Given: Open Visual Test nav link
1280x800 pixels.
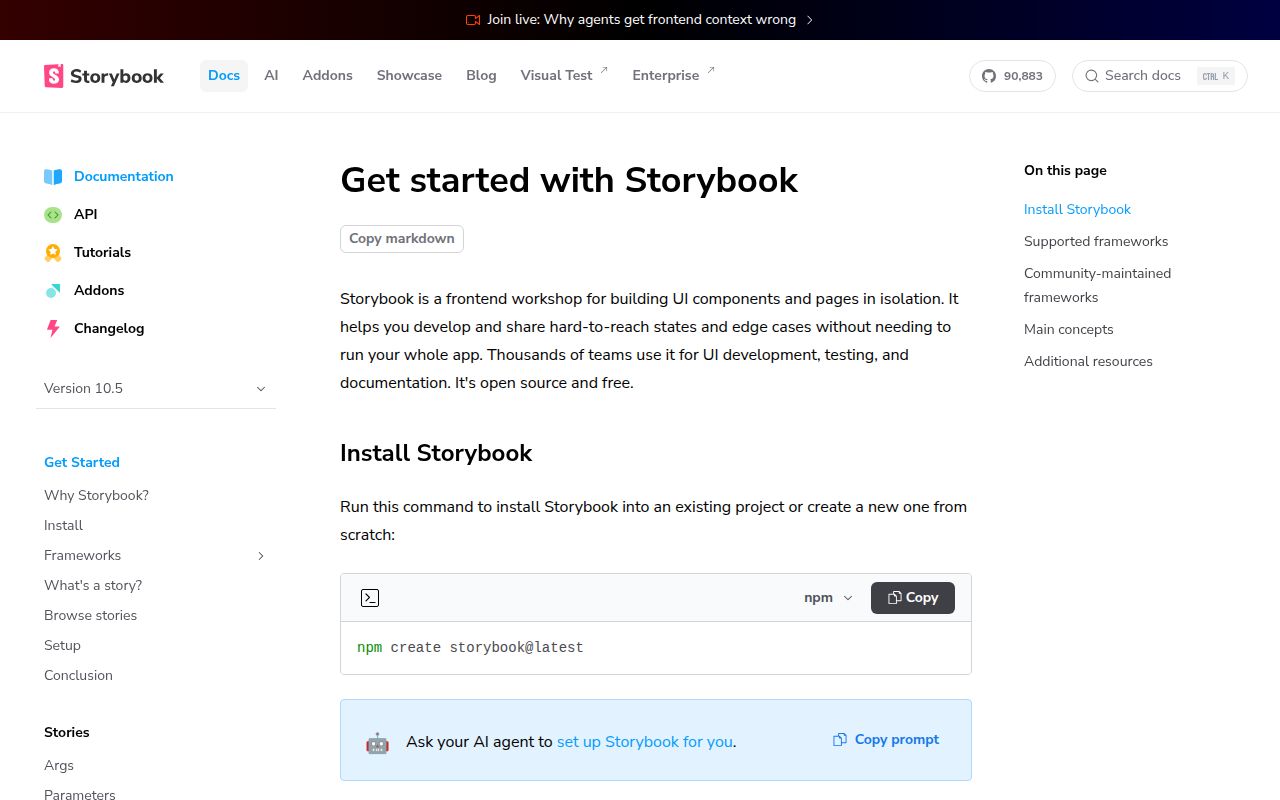Looking at the screenshot, I should [x=564, y=76].
